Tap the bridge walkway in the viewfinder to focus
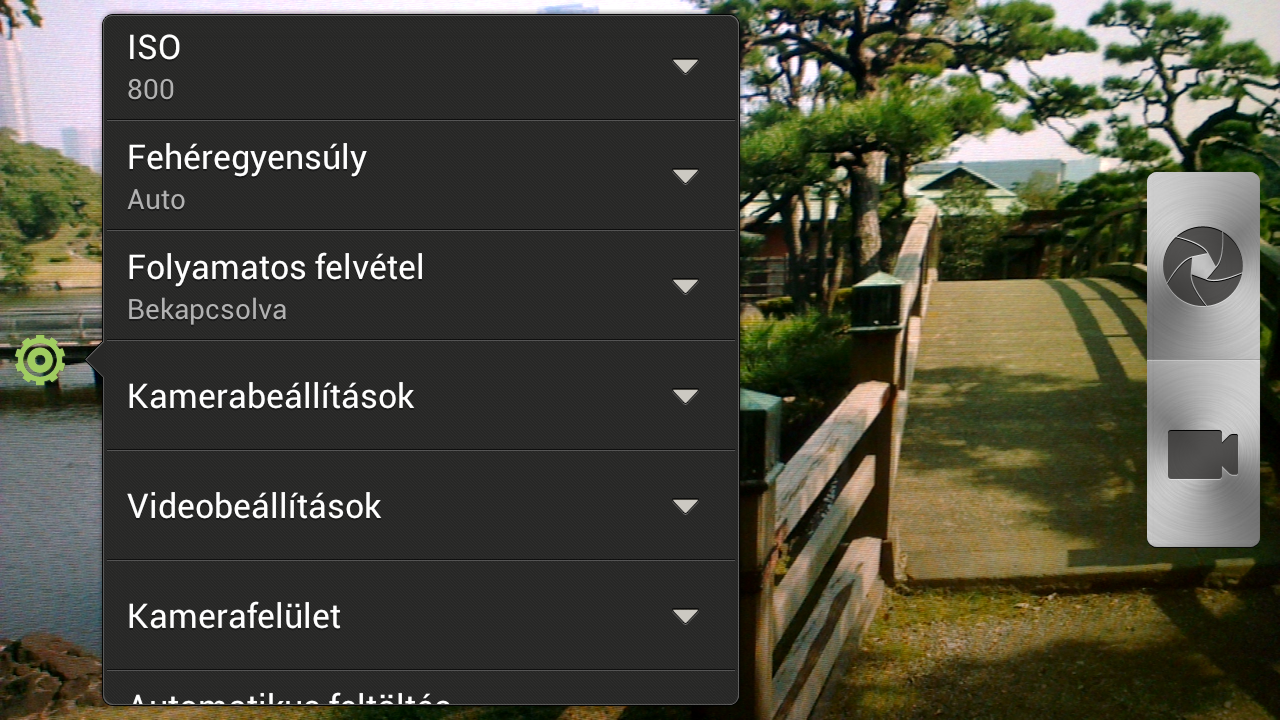This screenshot has height=720, width=1280. click(1010, 430)
